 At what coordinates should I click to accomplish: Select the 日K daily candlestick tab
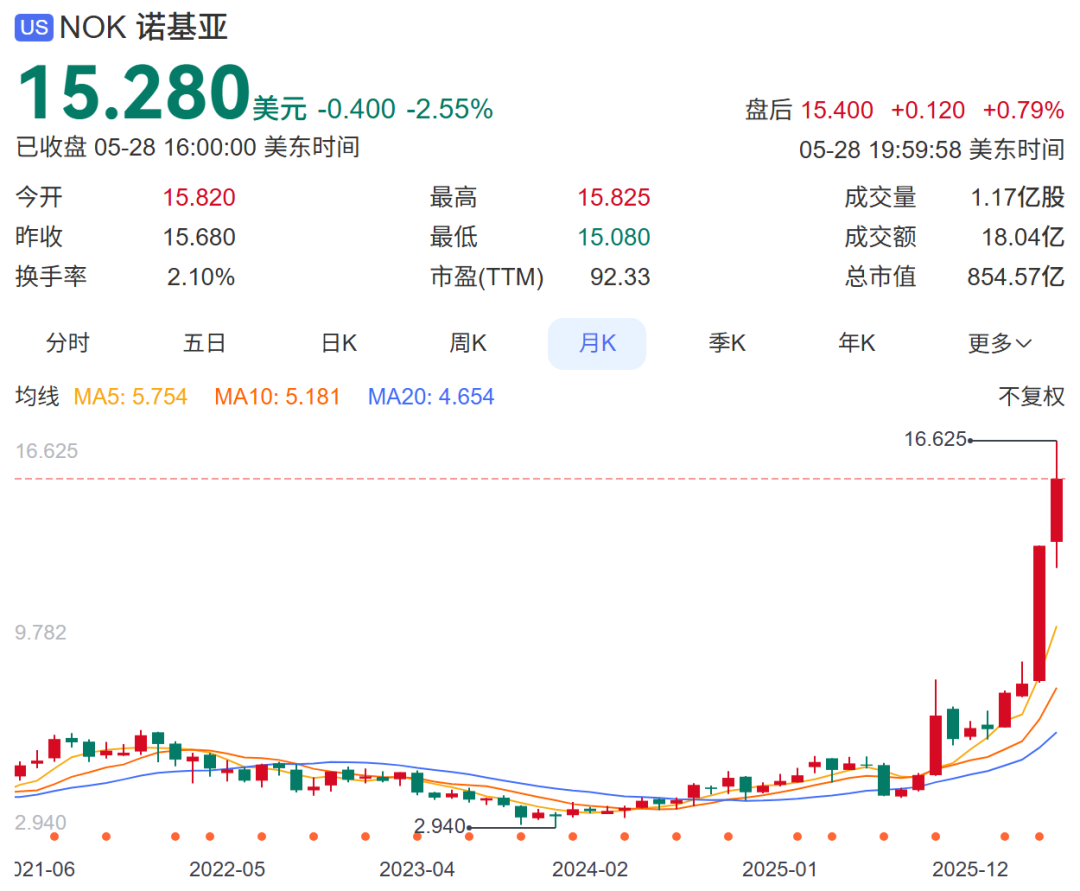click(339, 343)
